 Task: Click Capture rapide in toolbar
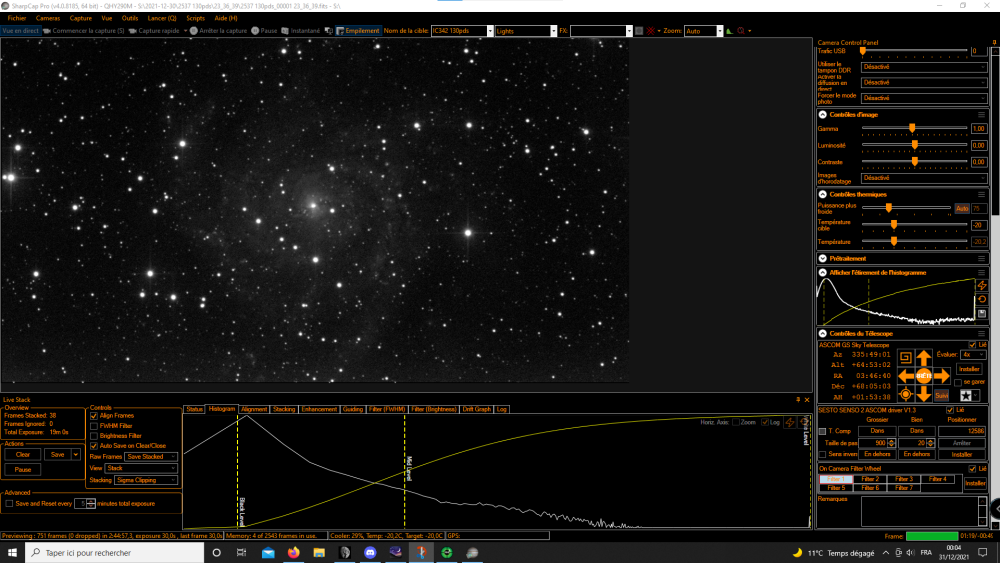coord(154,31)
